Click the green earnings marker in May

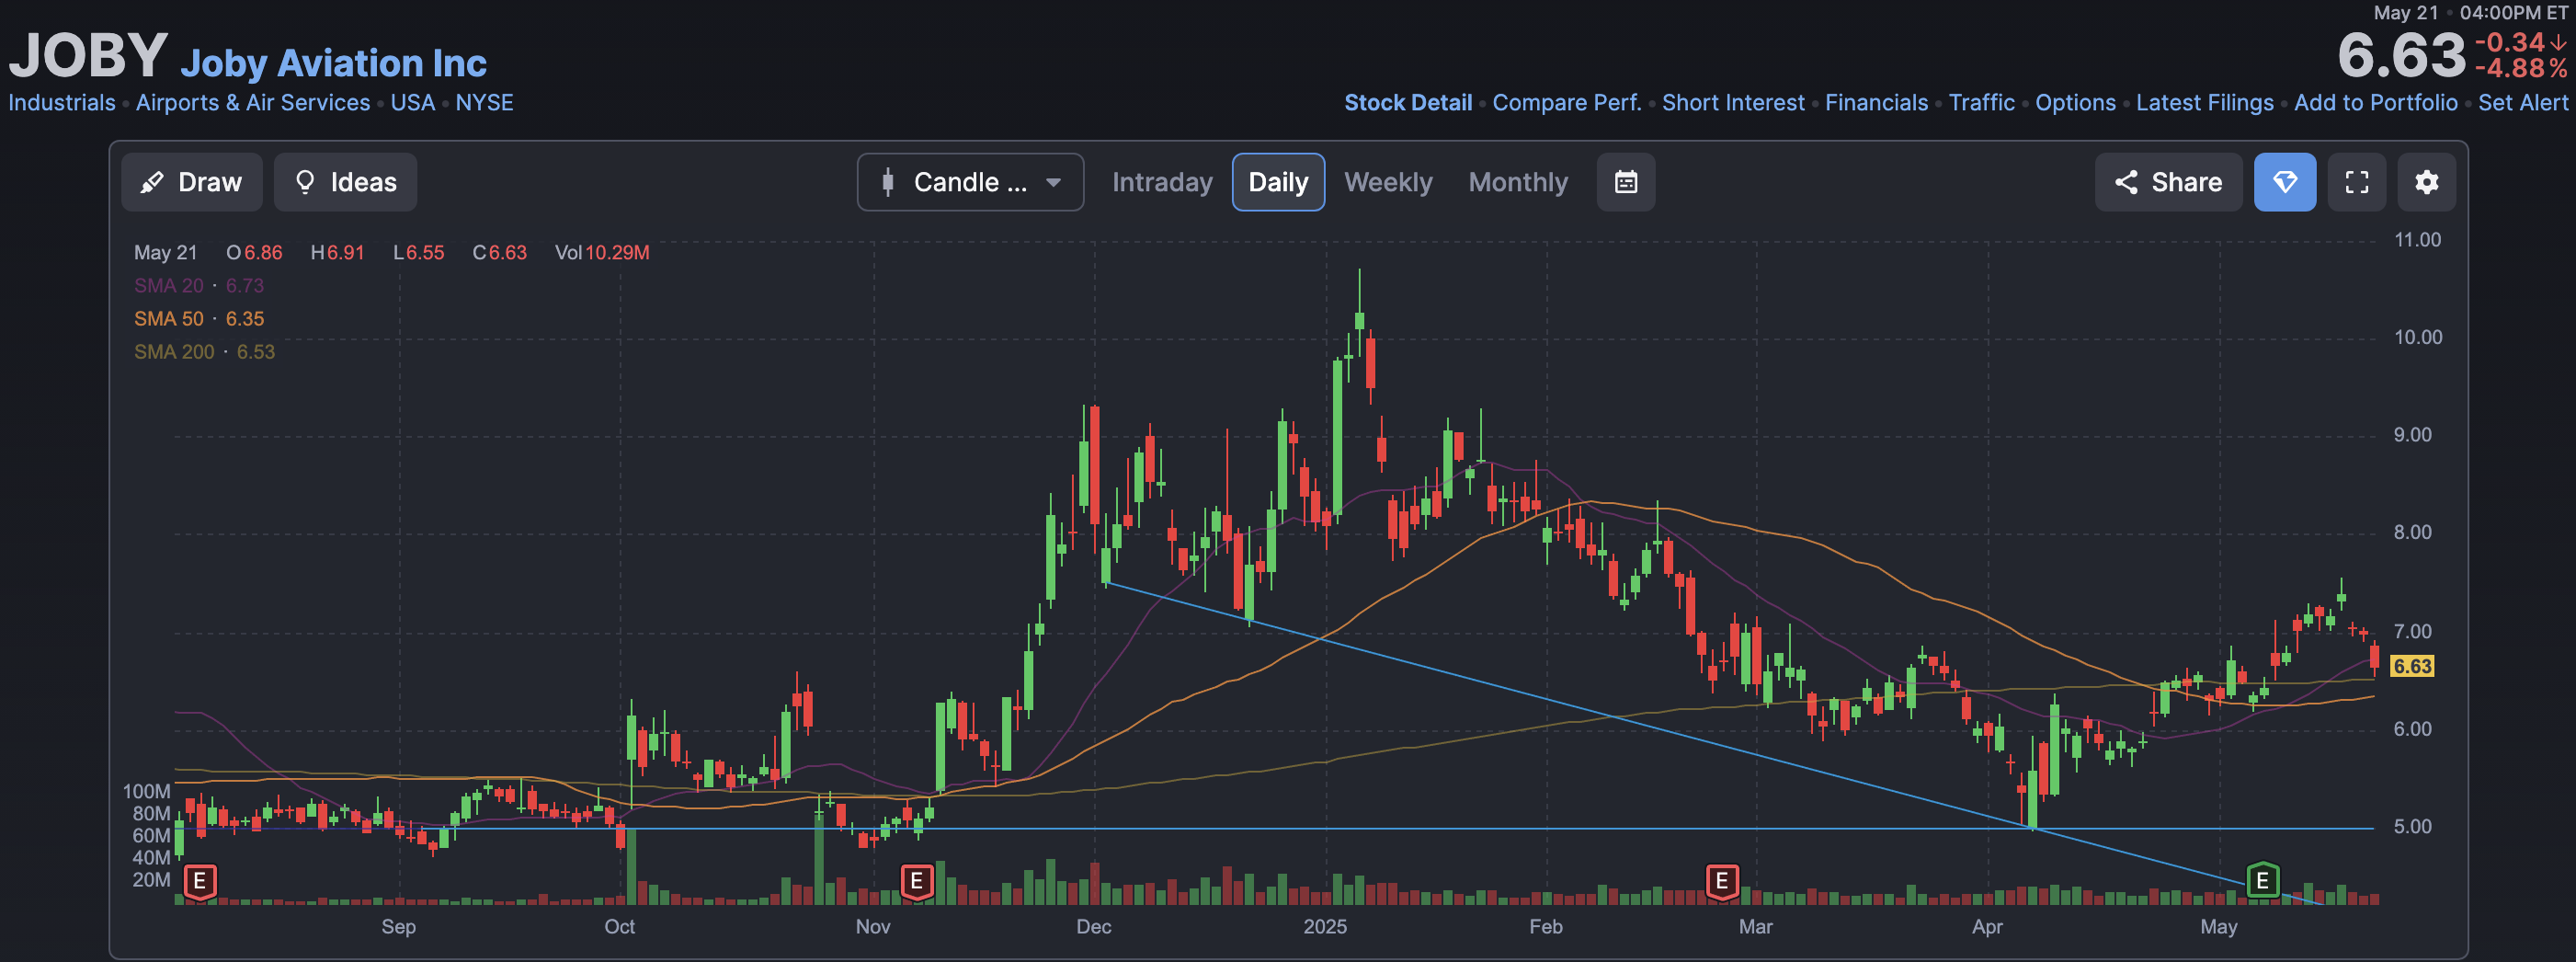coord(2262,881)
